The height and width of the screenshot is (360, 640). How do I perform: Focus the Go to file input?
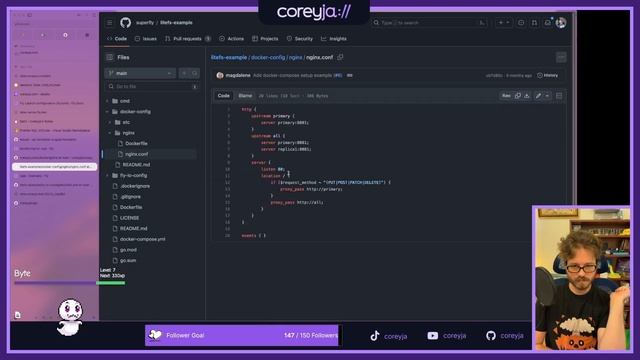tap(152, 87)
